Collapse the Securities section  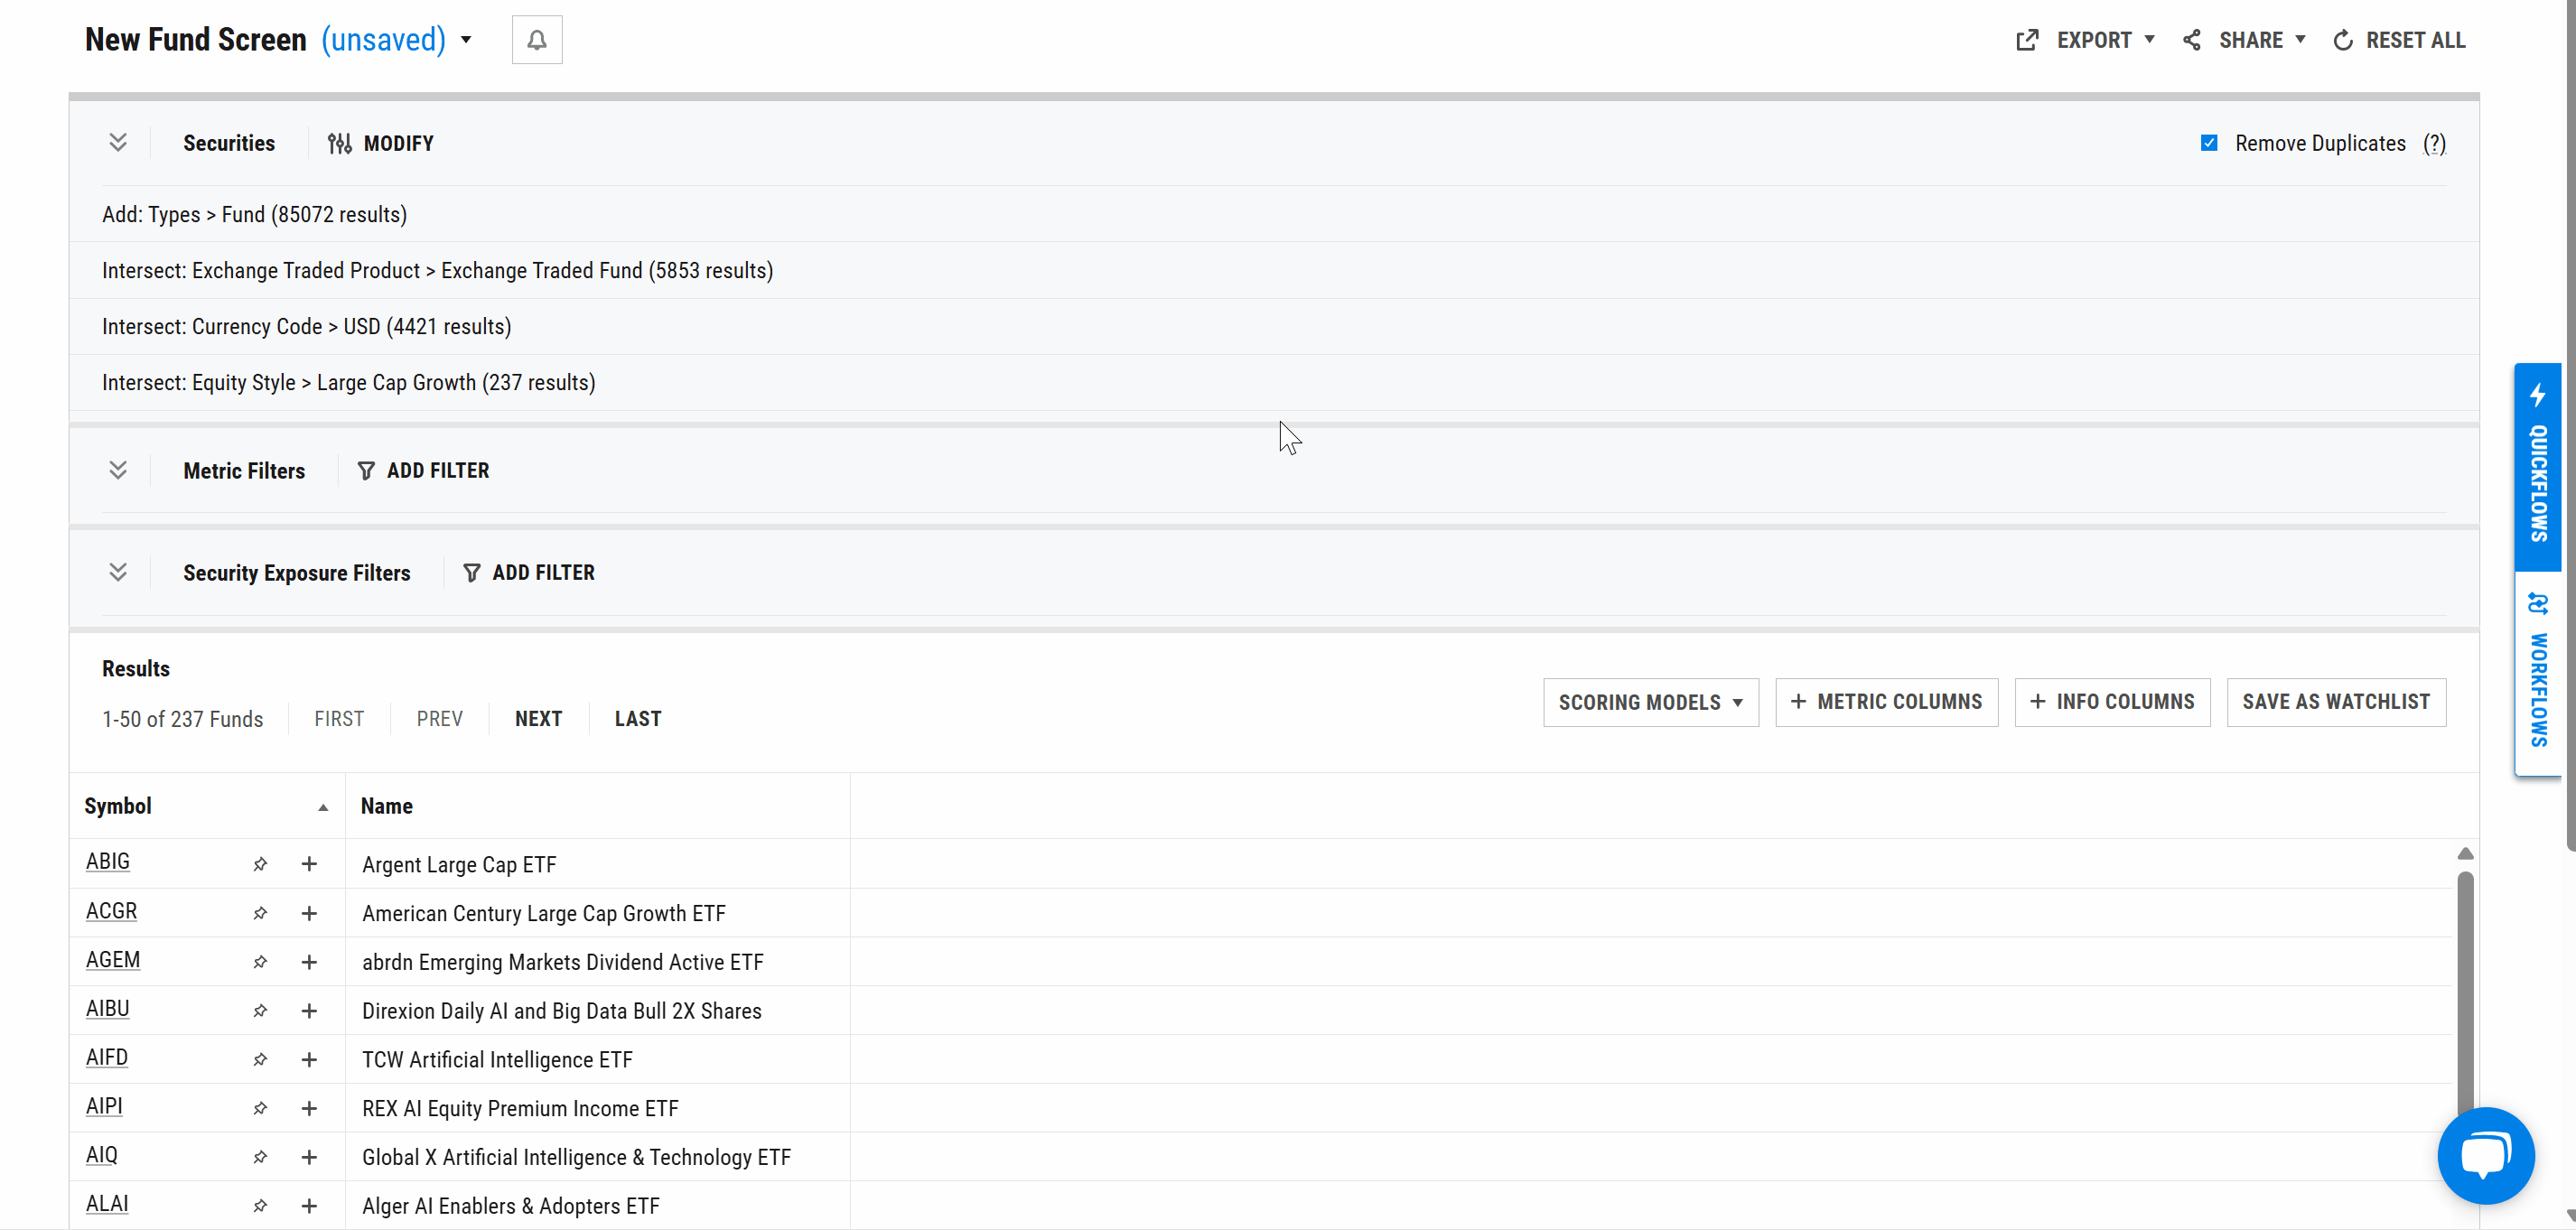point(118,143)
